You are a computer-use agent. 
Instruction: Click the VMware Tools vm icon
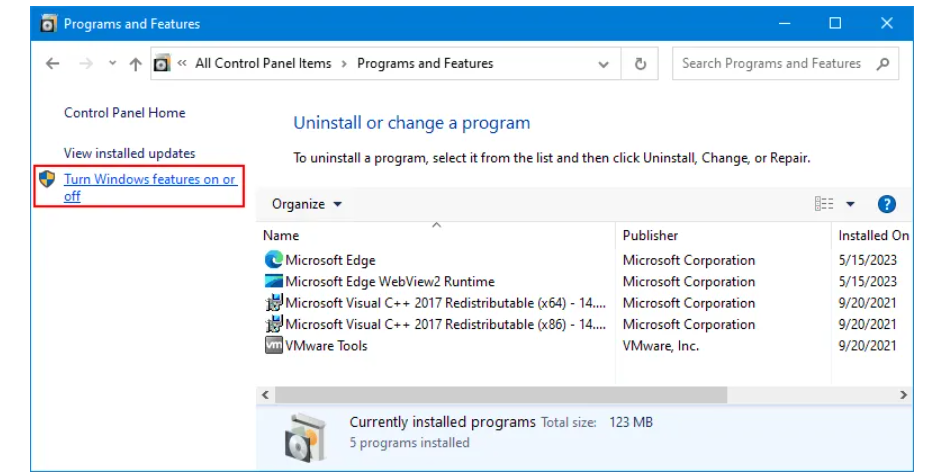point(274,345)
